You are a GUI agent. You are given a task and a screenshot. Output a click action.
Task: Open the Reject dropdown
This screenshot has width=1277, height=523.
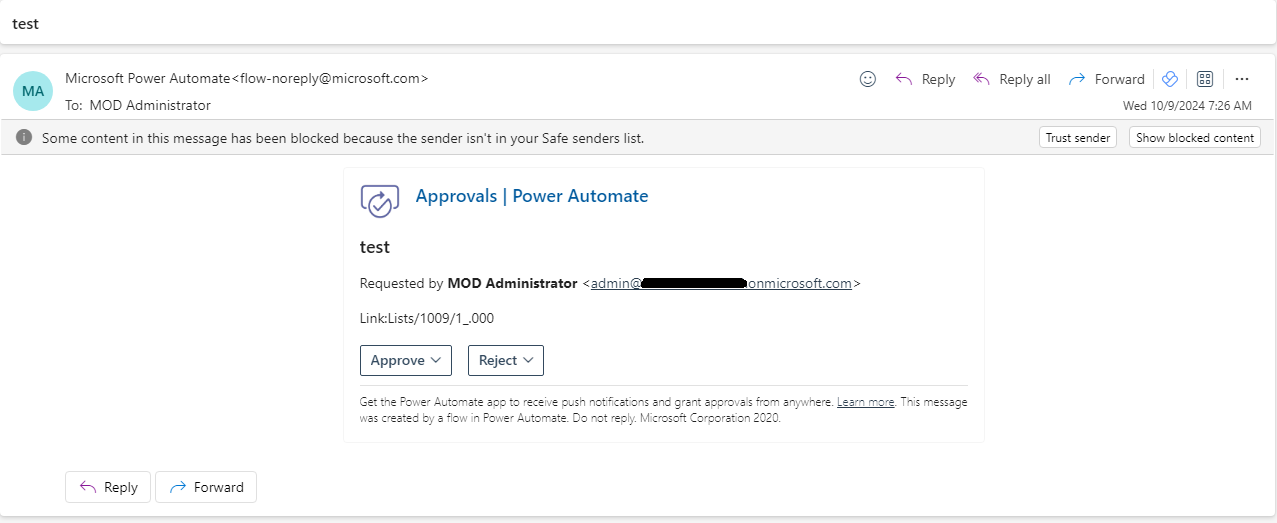[506, 360]
